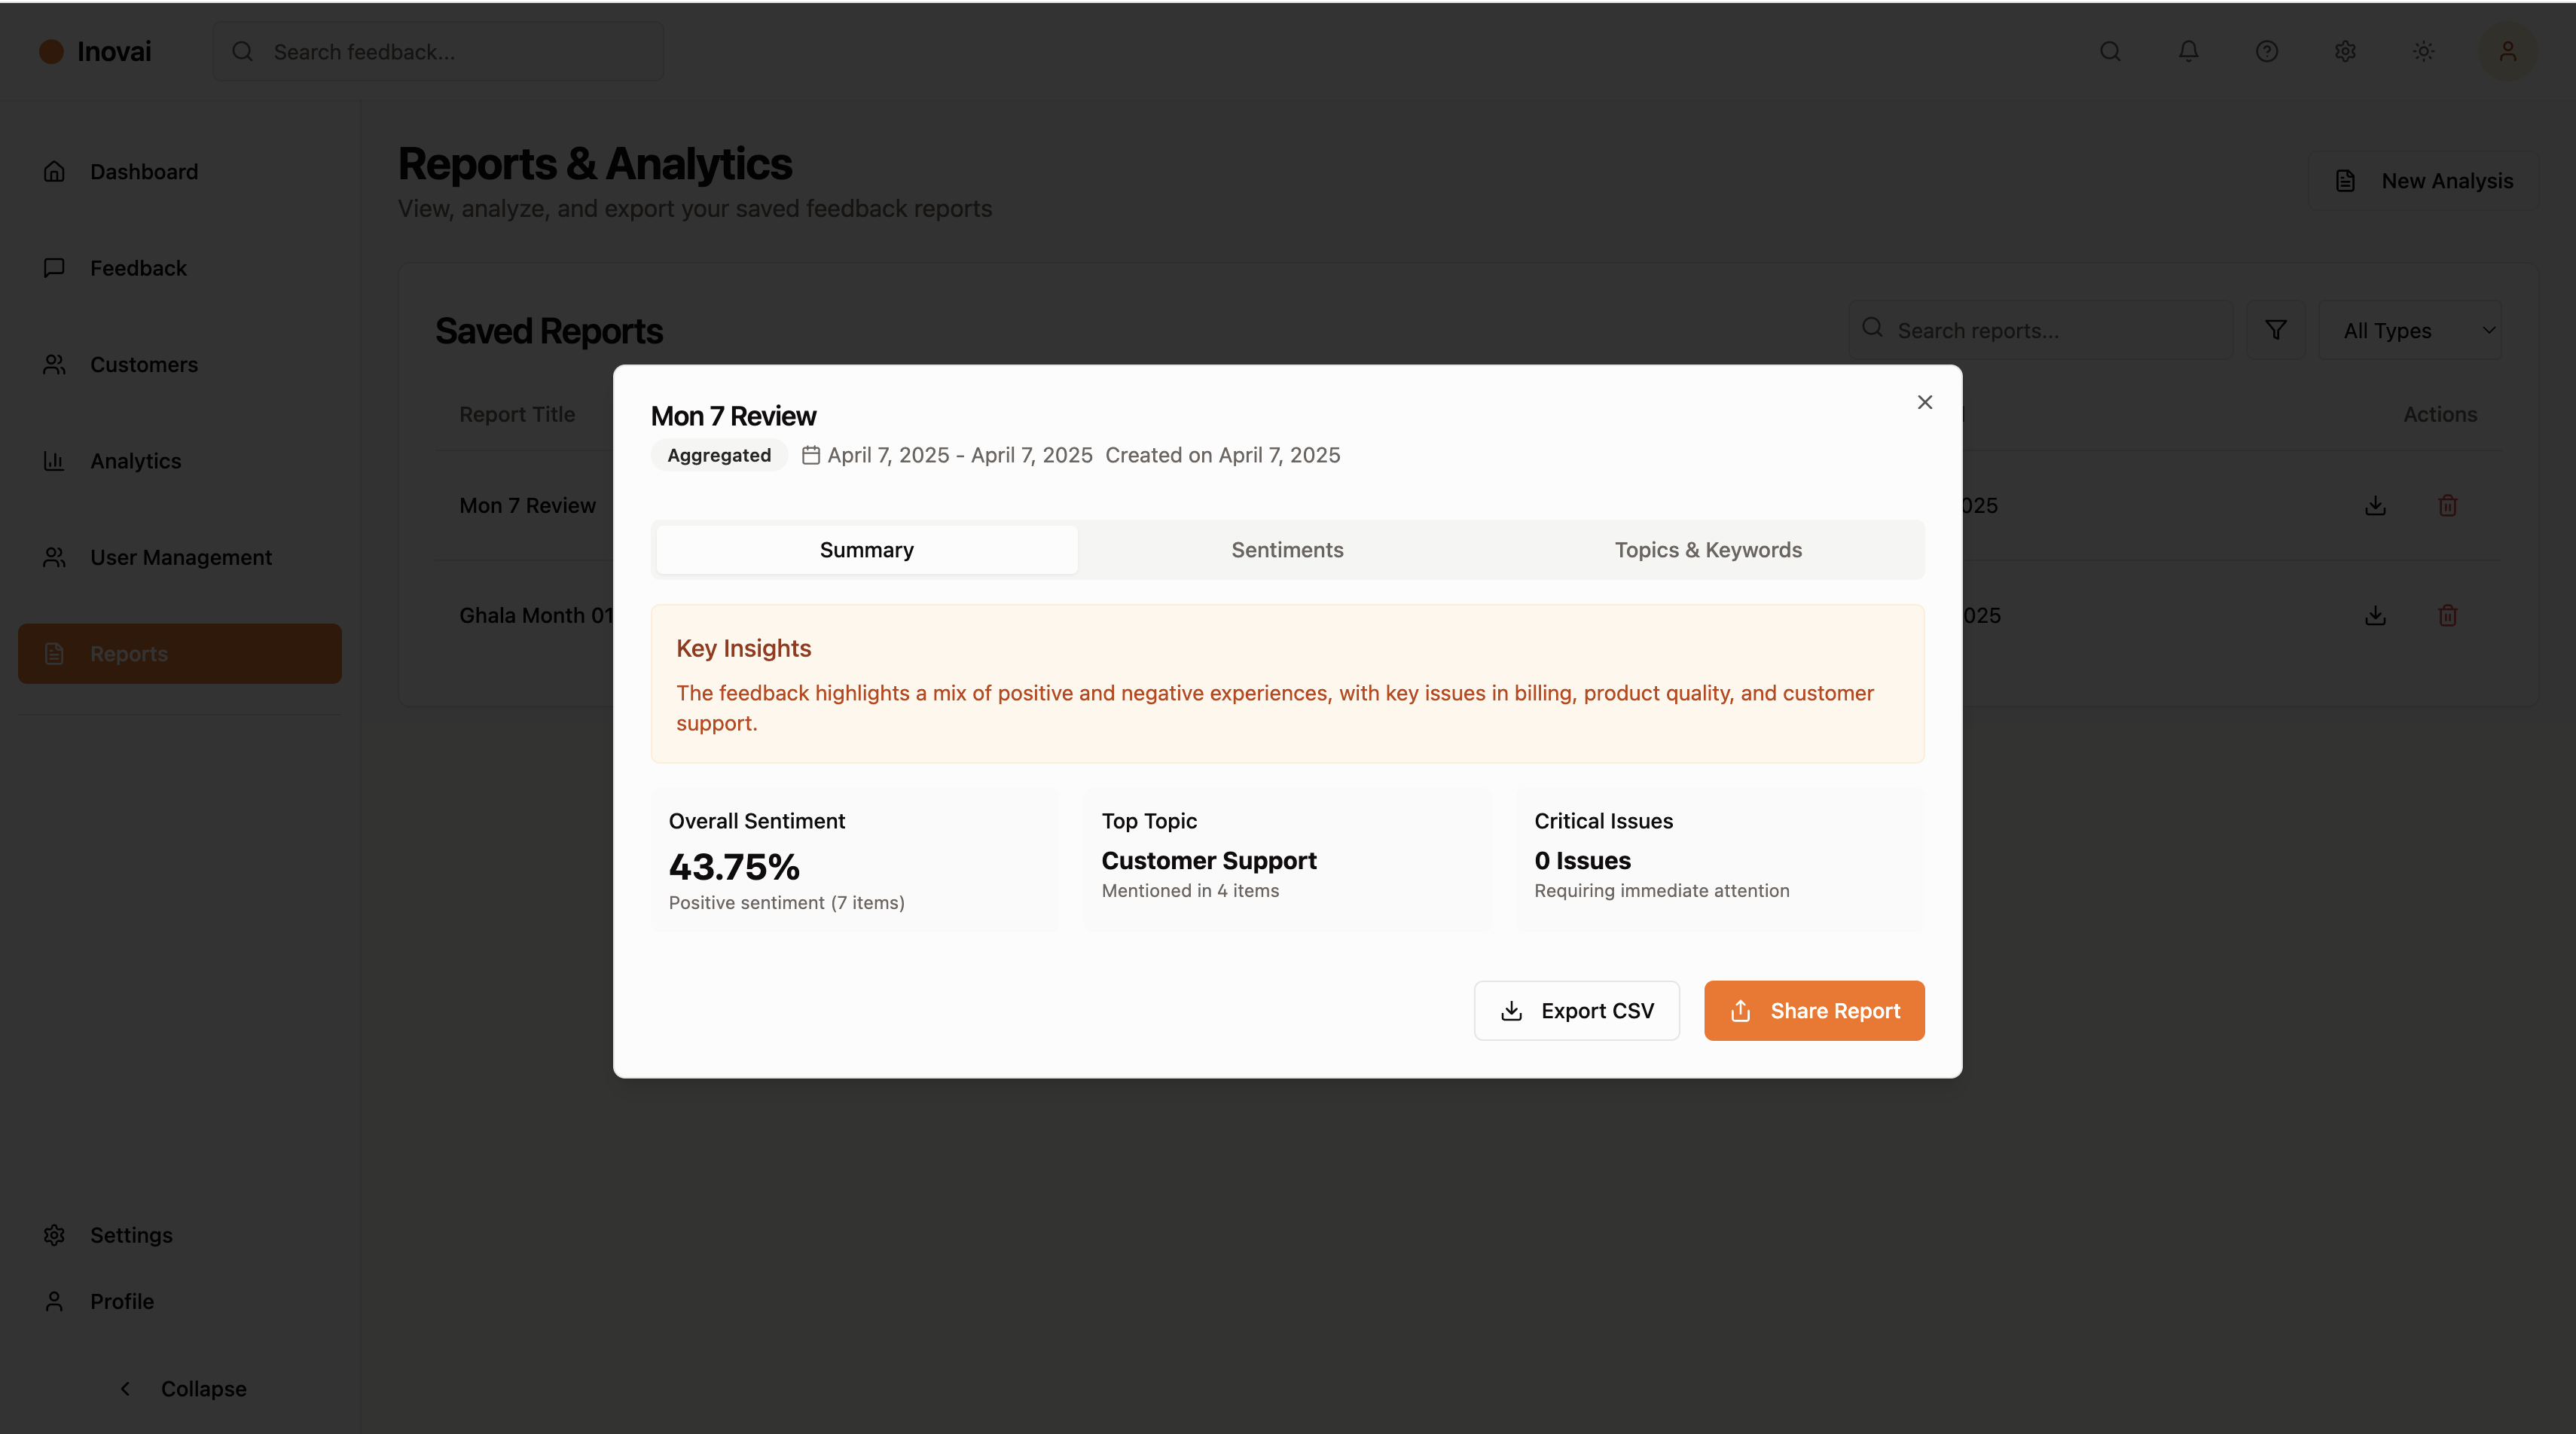Open the help question mark icon
The image size is (2576, 1434).
click(2266, 51)
